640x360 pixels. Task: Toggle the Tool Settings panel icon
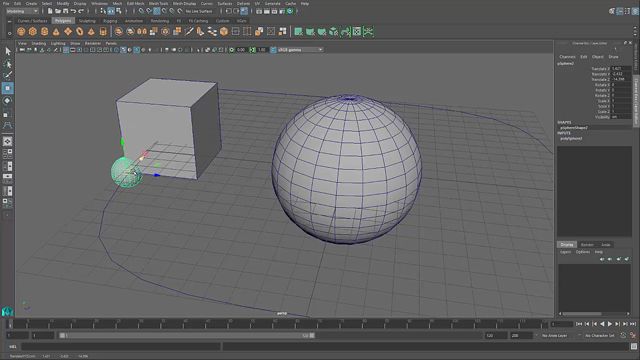pos(627,11)
